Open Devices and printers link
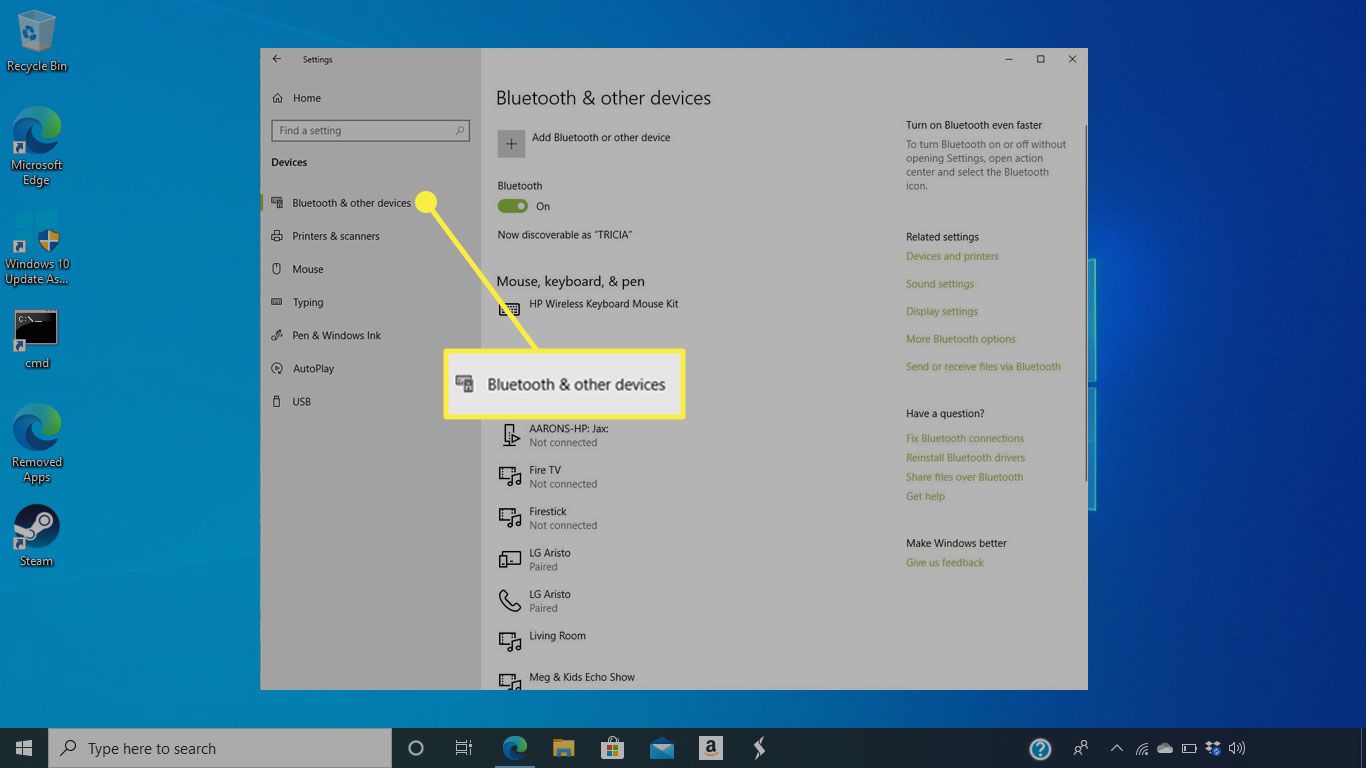This screenshot has width=1366, height=768. 952,256
